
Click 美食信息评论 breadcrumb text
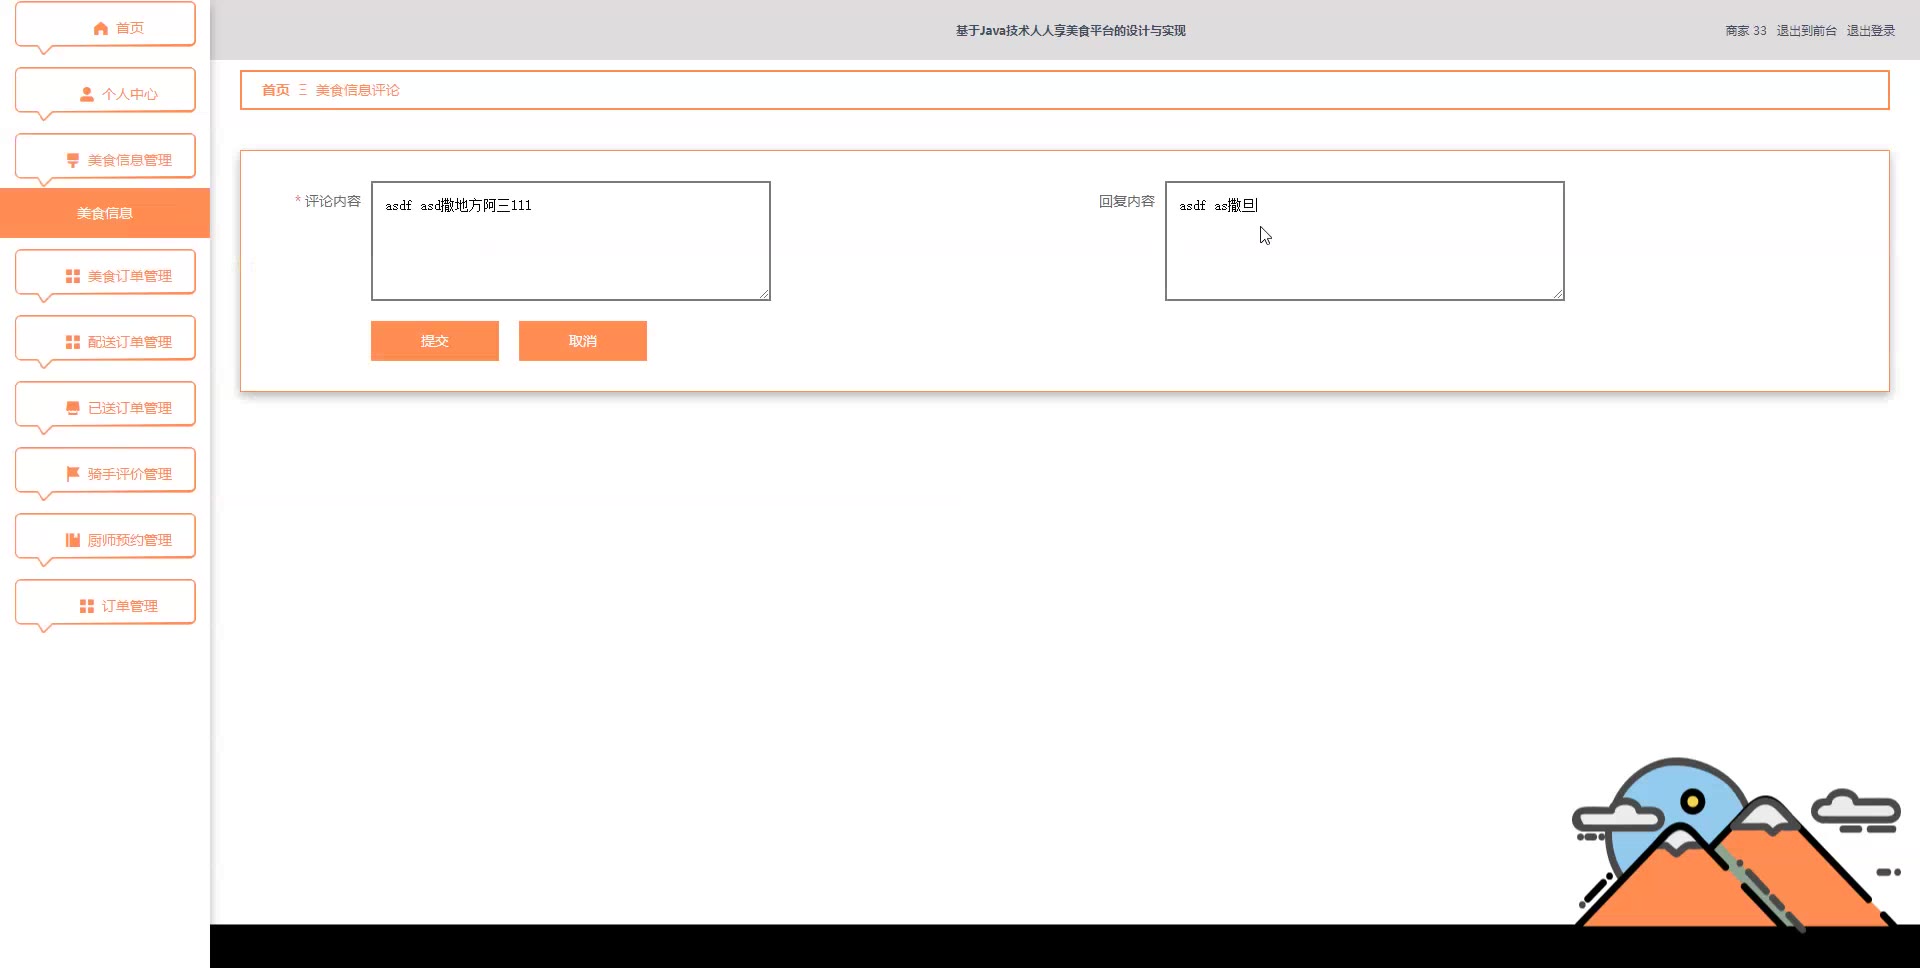(358, 90)
